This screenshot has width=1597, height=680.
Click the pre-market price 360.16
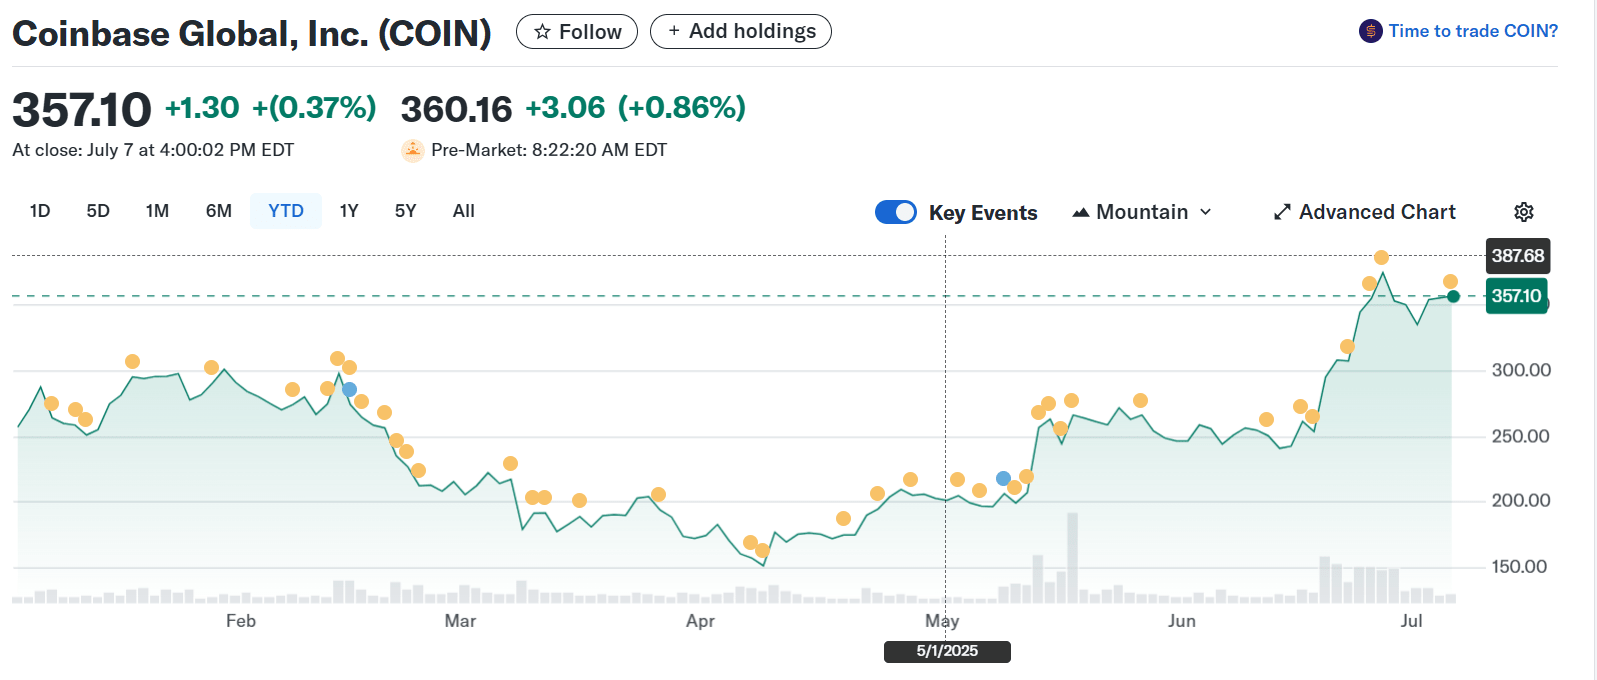click(456, 109)
